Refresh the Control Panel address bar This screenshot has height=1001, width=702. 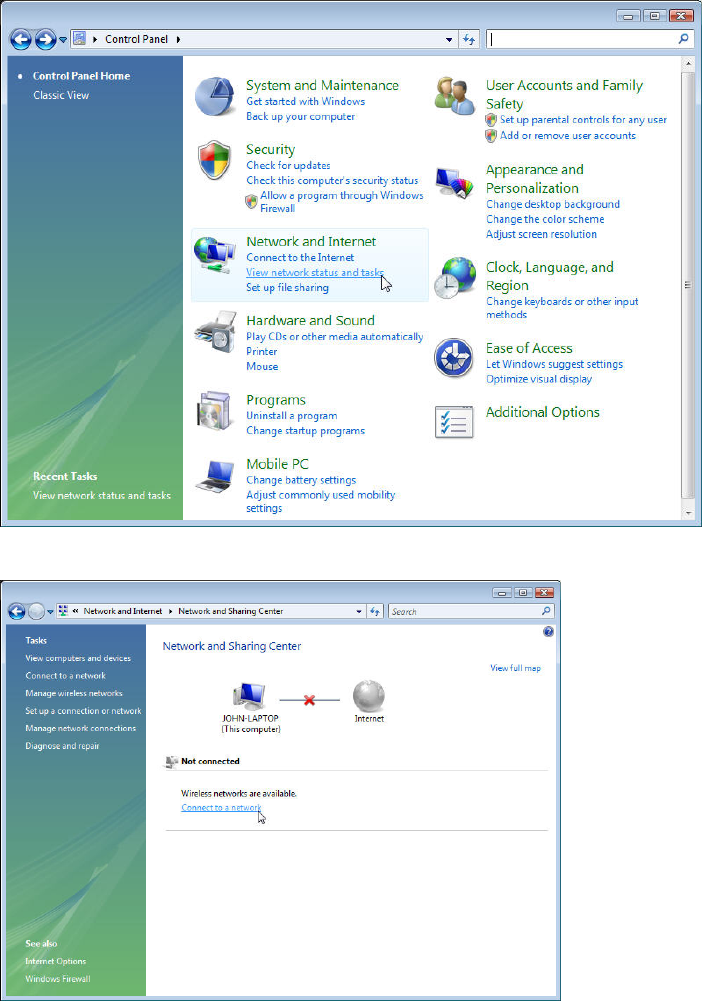click(x=469, y=40)
